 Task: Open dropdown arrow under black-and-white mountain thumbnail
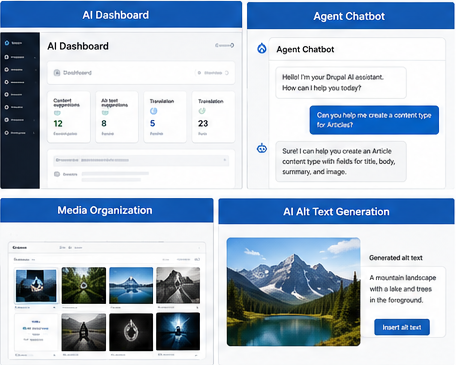[x=197, y=307]
